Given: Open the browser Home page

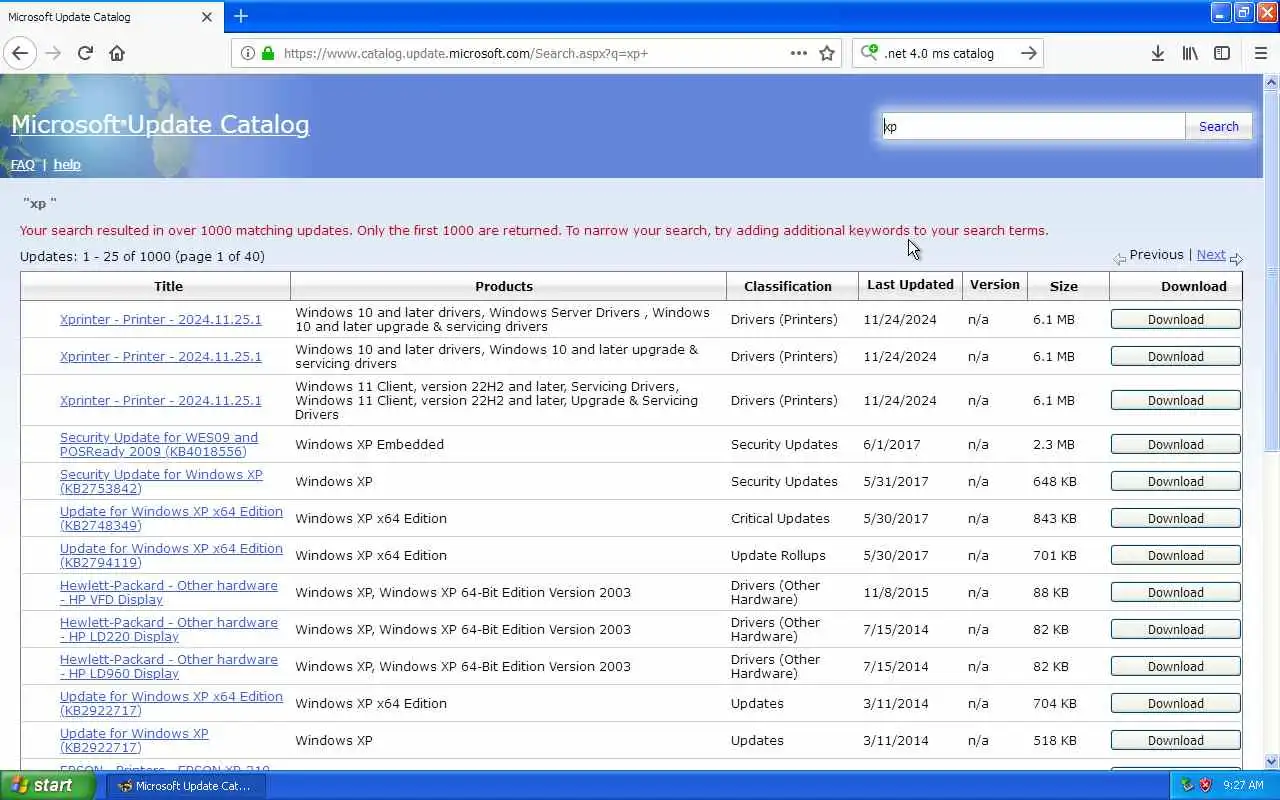Looking at the screenshot, I should coord(117,53).
